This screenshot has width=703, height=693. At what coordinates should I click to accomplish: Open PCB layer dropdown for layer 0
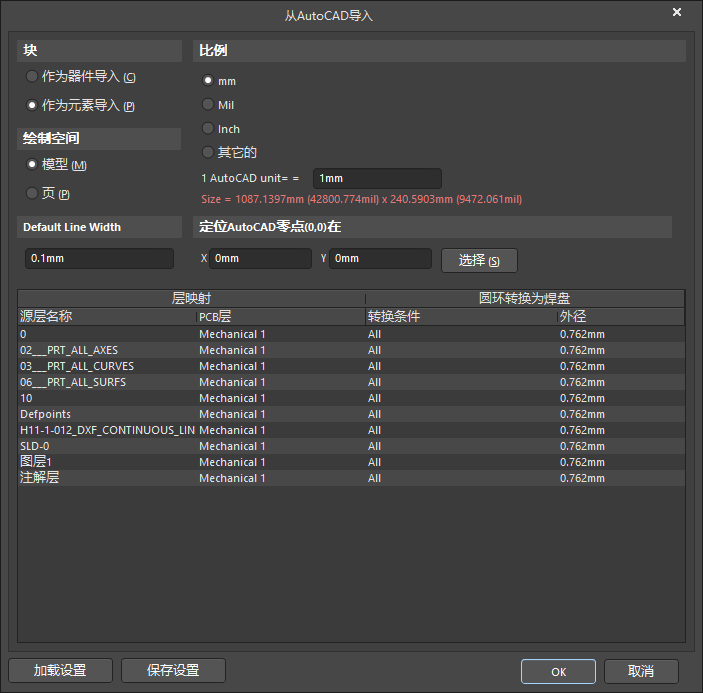click(281, 334)
